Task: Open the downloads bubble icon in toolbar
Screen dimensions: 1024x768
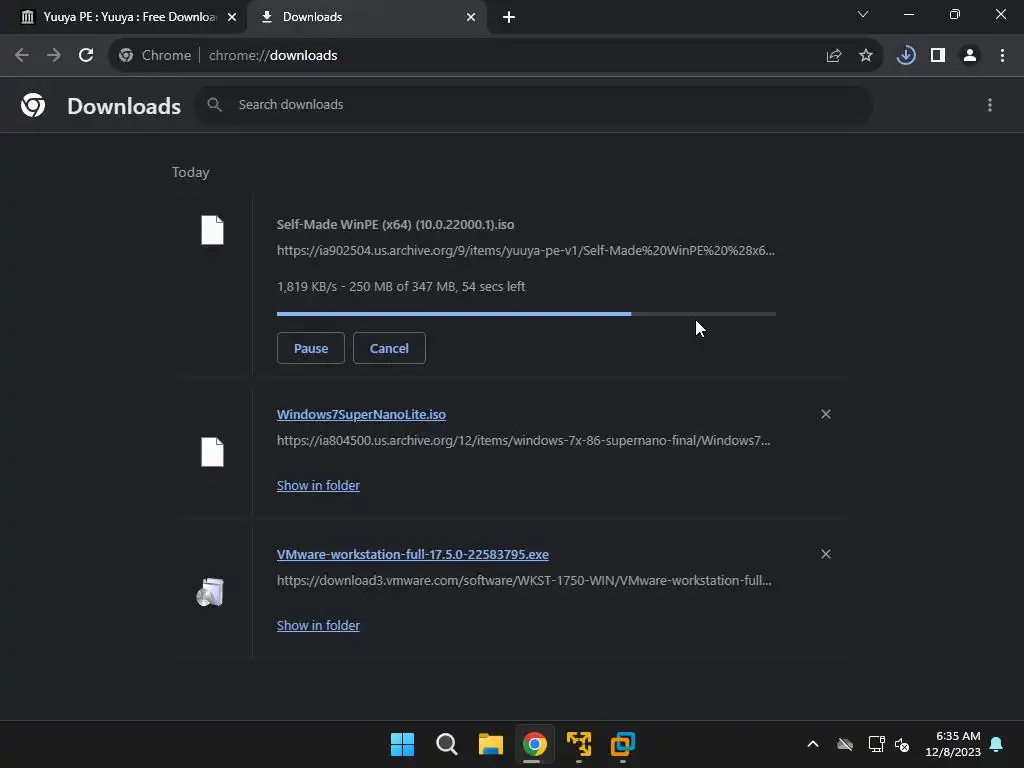Action: tap(906, 56)
